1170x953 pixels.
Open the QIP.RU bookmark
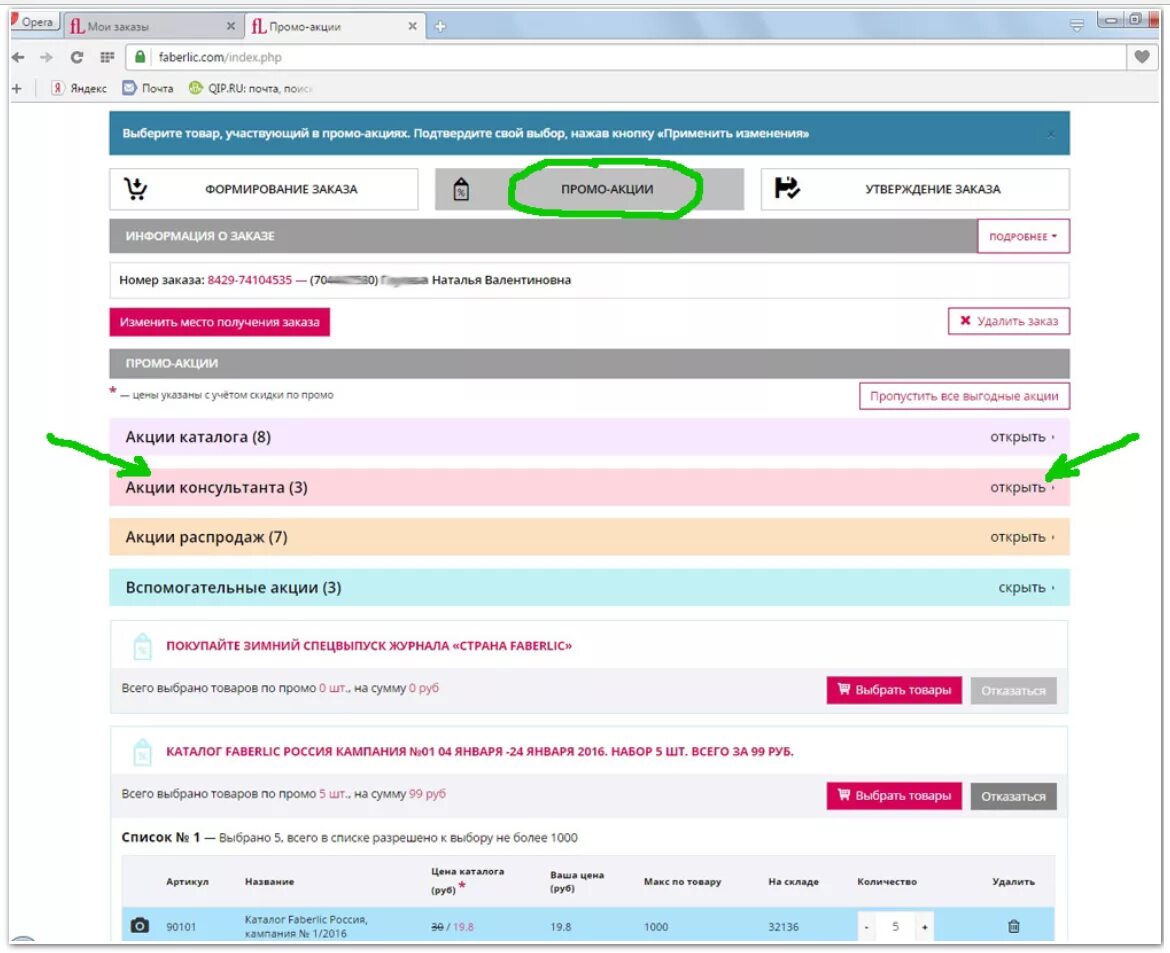tap(250, 88)
